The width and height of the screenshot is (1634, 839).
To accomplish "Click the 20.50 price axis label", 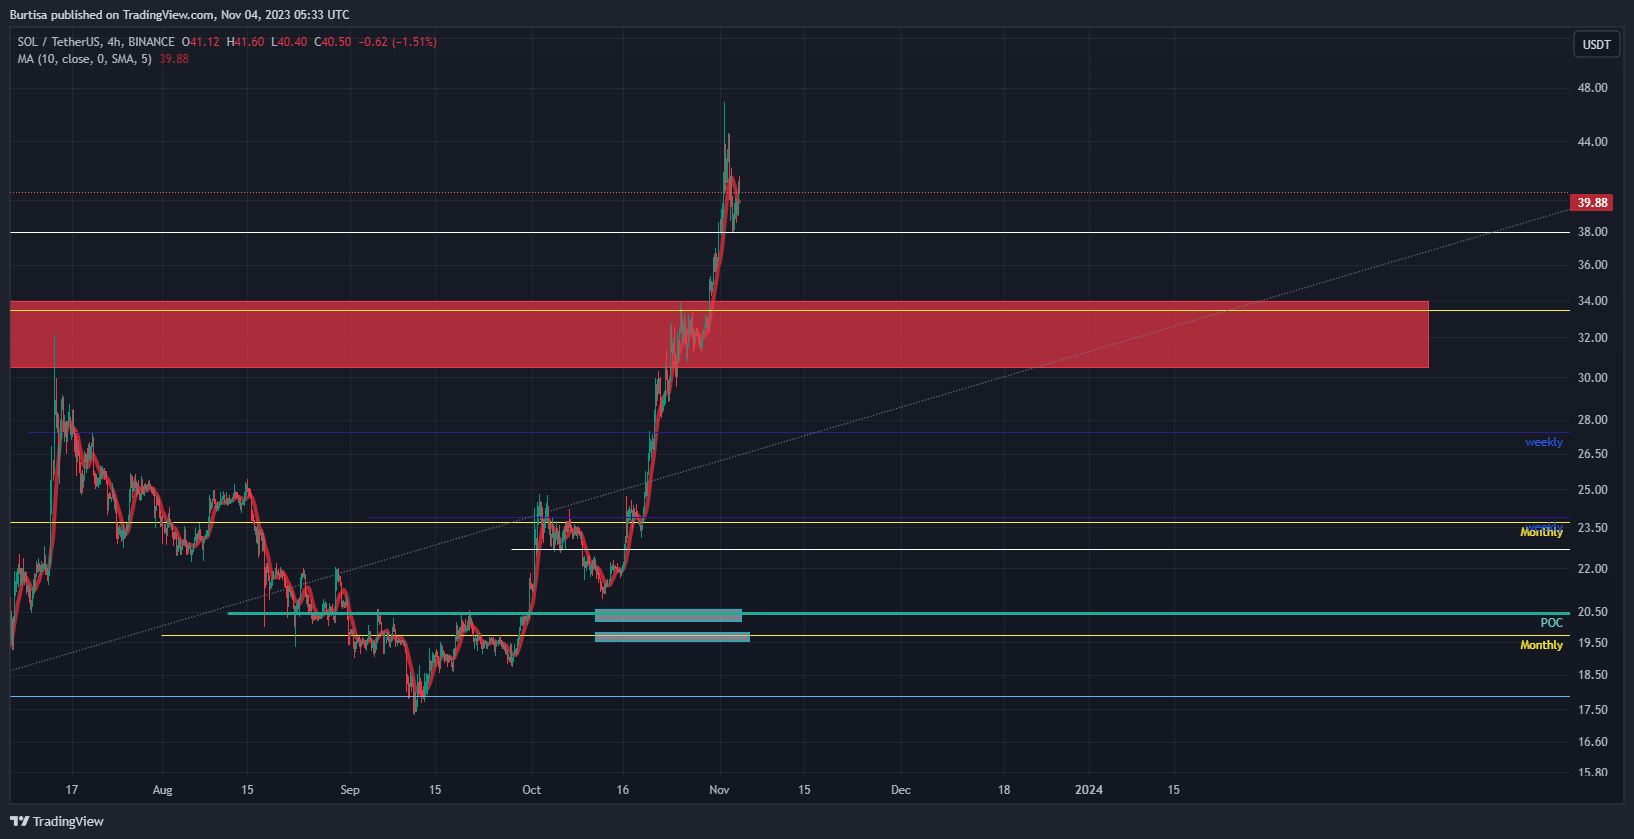I will click(1592, 612).
